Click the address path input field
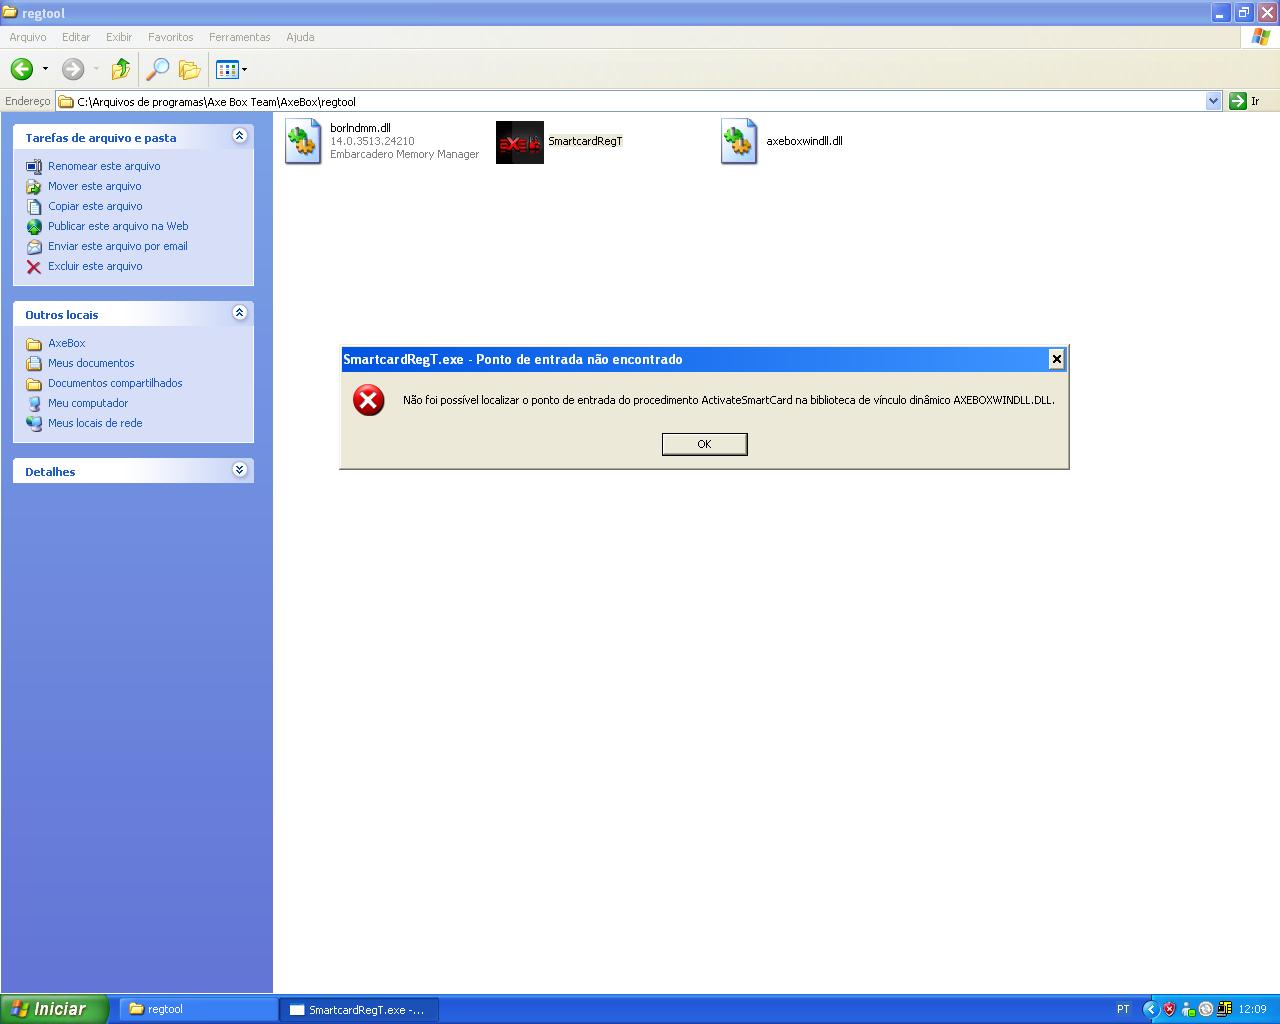Viewport: 1280px width, 1024px height. [640, 101]
